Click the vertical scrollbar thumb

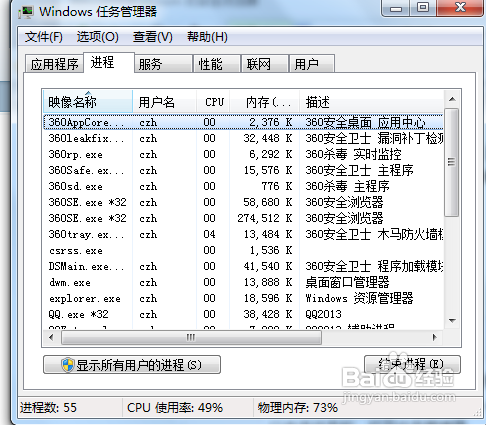(452, 162)
